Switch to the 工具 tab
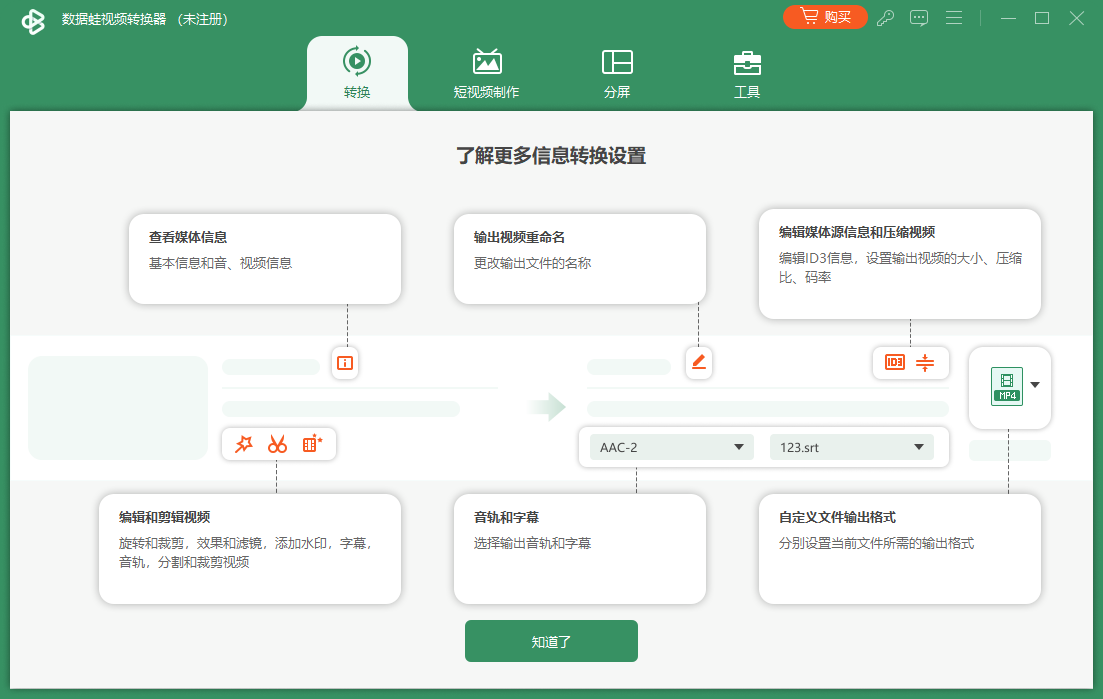Viewport: 1103px width, 699px height. point(747,72)
